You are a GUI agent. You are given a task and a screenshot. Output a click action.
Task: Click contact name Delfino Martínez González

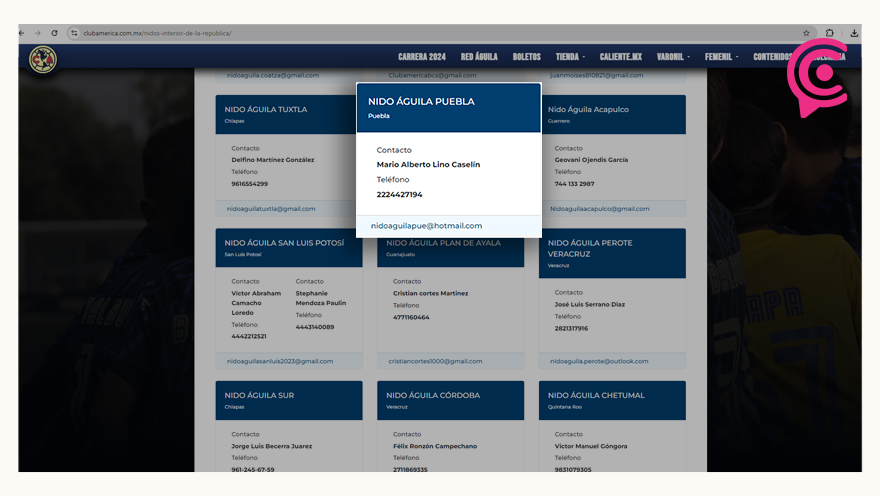point(273,160)
